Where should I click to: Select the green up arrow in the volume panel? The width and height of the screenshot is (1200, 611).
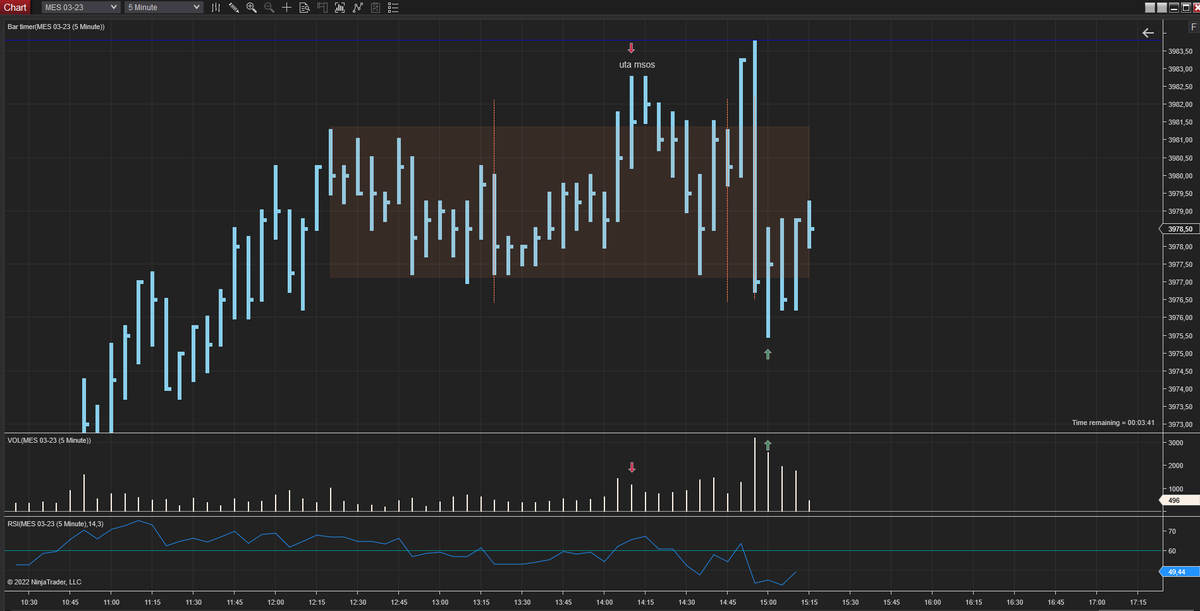coord(768,445)
